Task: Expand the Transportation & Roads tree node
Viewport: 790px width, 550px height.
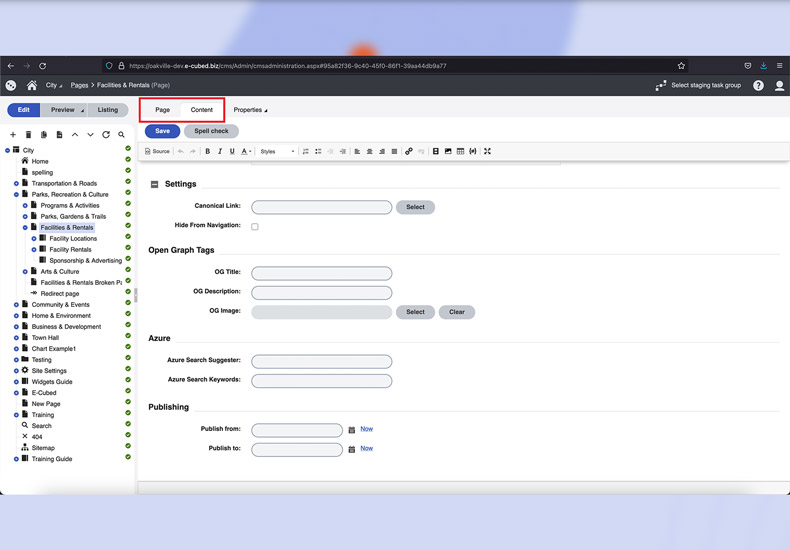Action: click(16, 184)
